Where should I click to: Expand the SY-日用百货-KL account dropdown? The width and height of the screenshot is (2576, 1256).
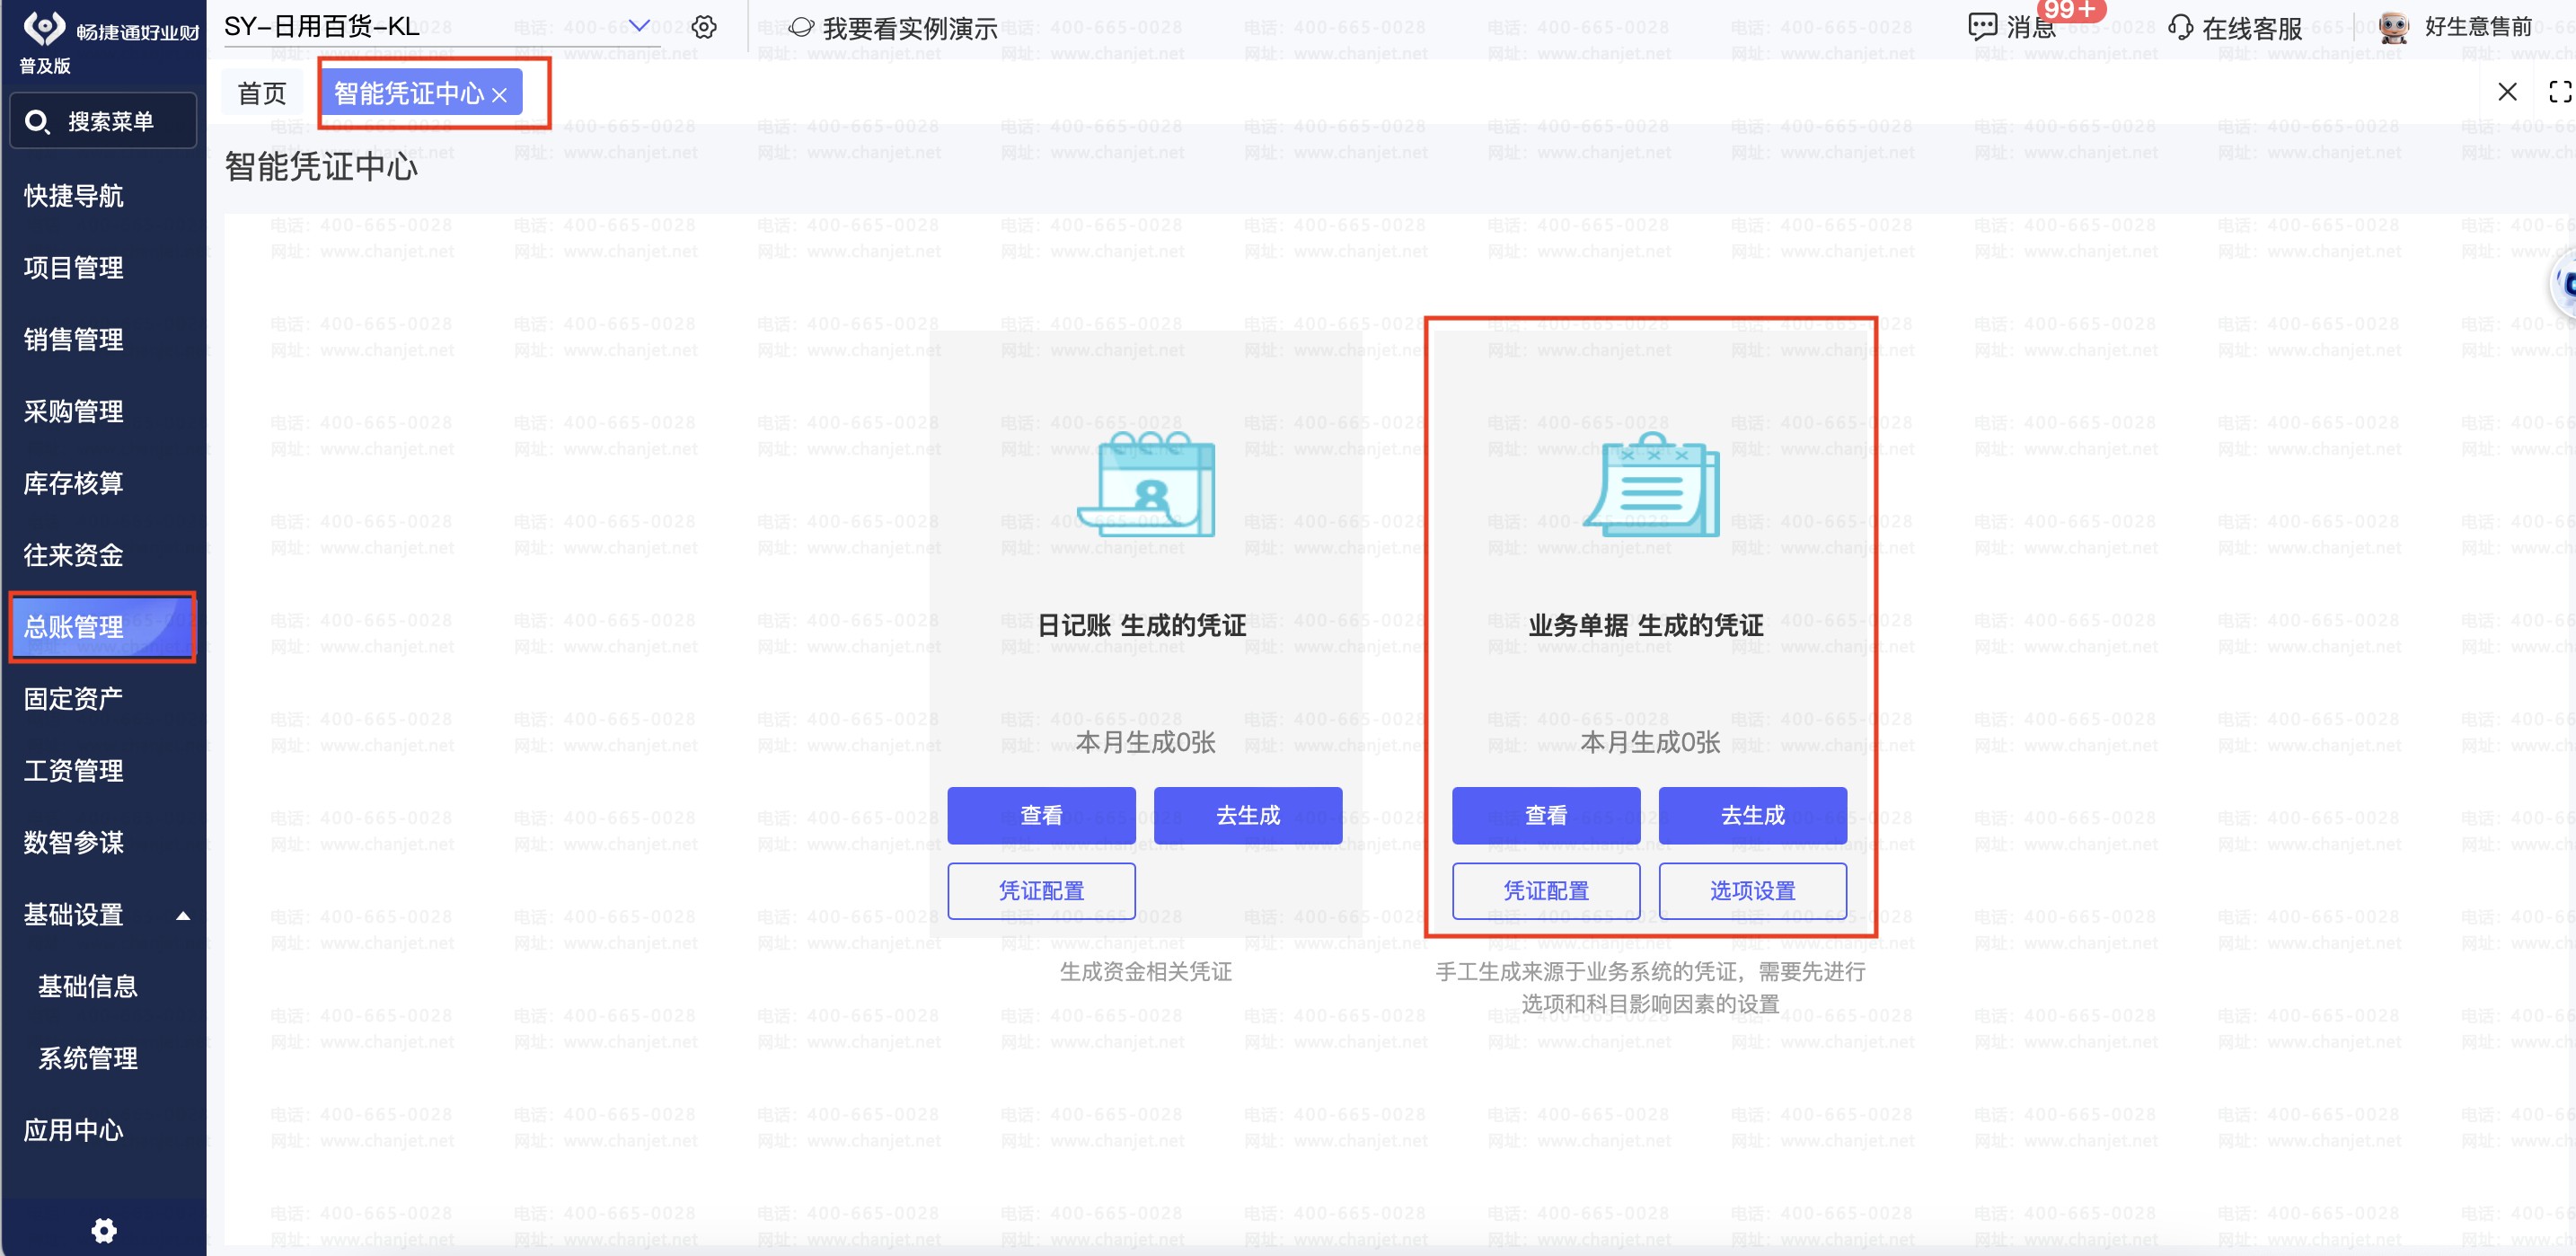(639, 26)
